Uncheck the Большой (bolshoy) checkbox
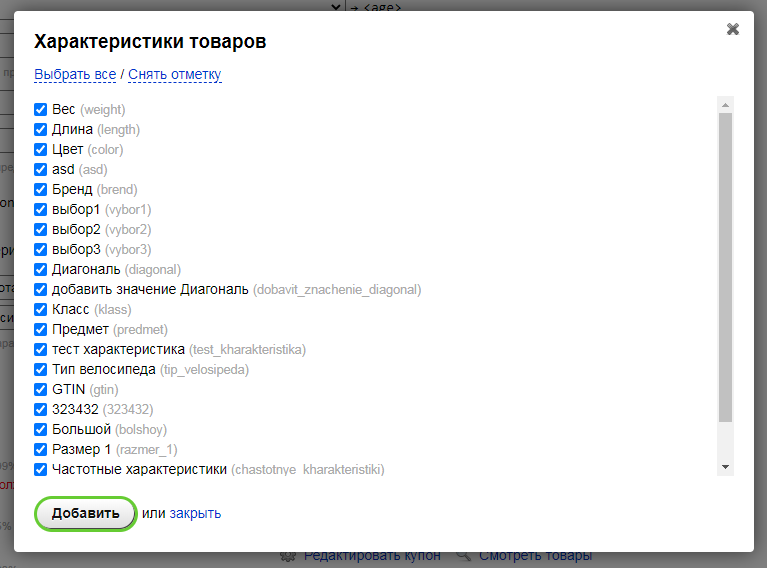Screen dimensions: 767x568 point(41,429)
